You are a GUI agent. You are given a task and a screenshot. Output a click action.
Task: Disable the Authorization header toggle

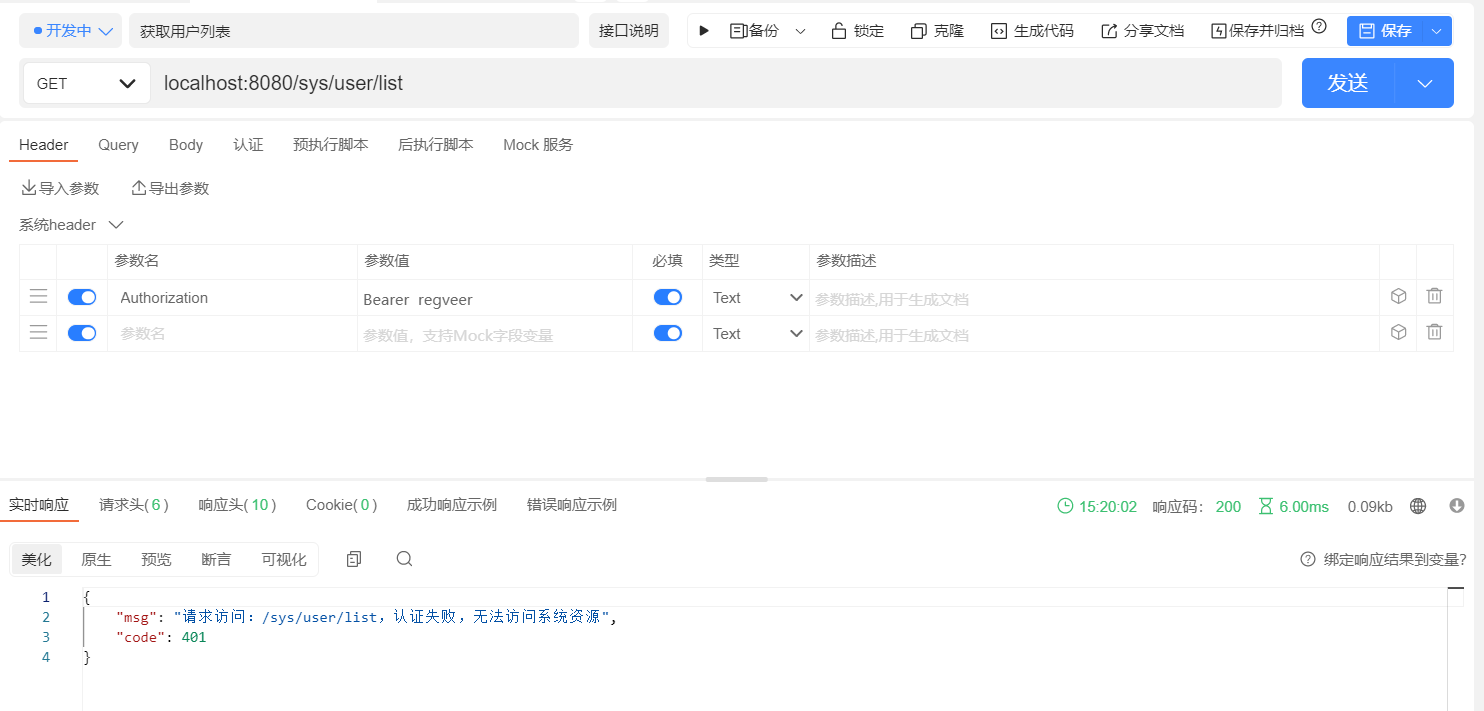(x=82, y=297)
